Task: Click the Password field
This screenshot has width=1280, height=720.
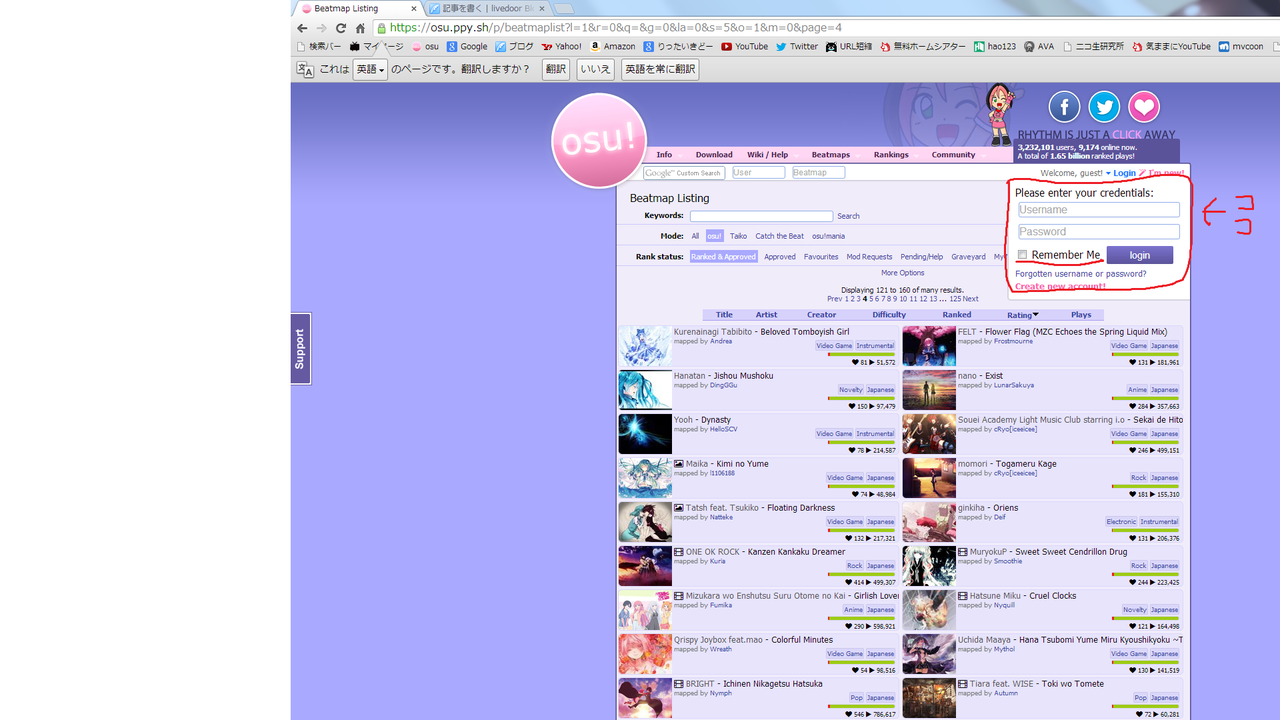Action: click(1099, 232)
